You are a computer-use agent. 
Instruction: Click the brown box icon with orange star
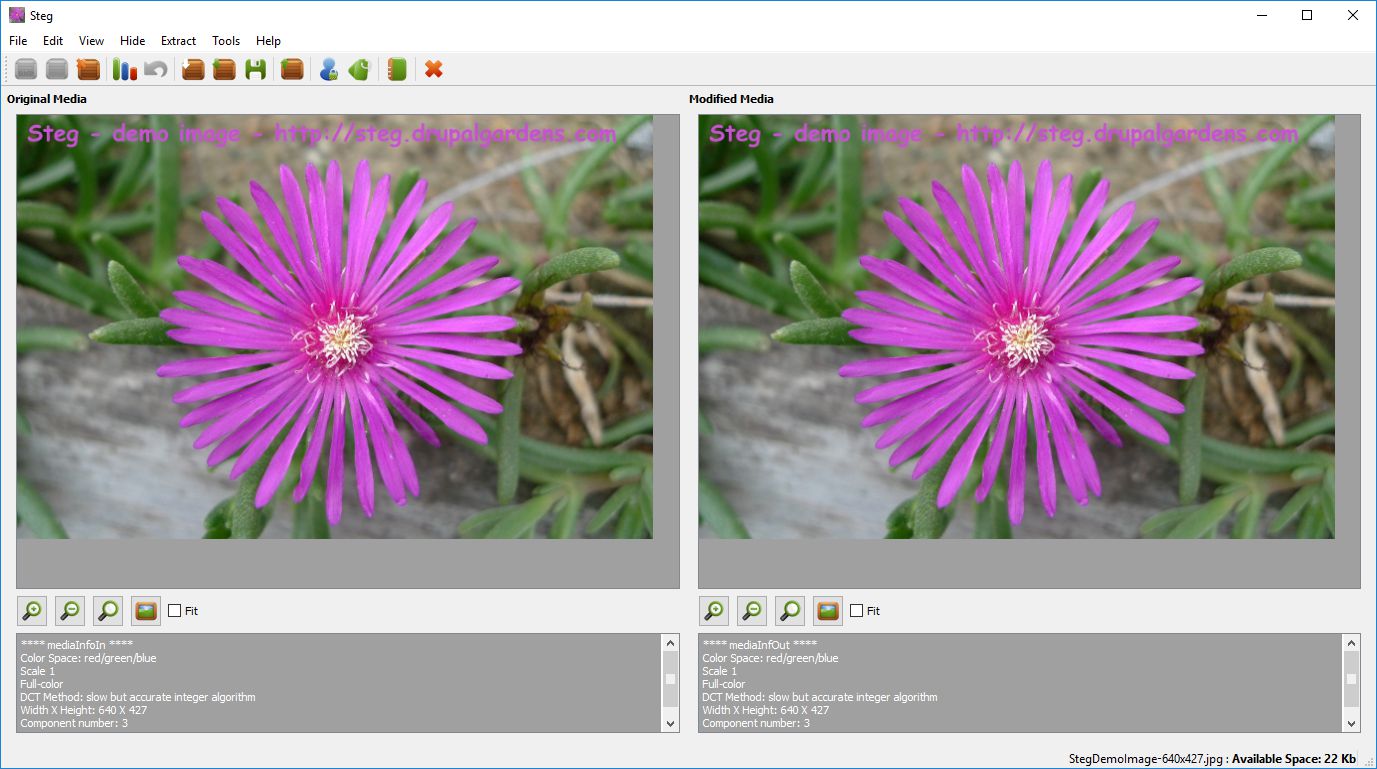[88, 69]
